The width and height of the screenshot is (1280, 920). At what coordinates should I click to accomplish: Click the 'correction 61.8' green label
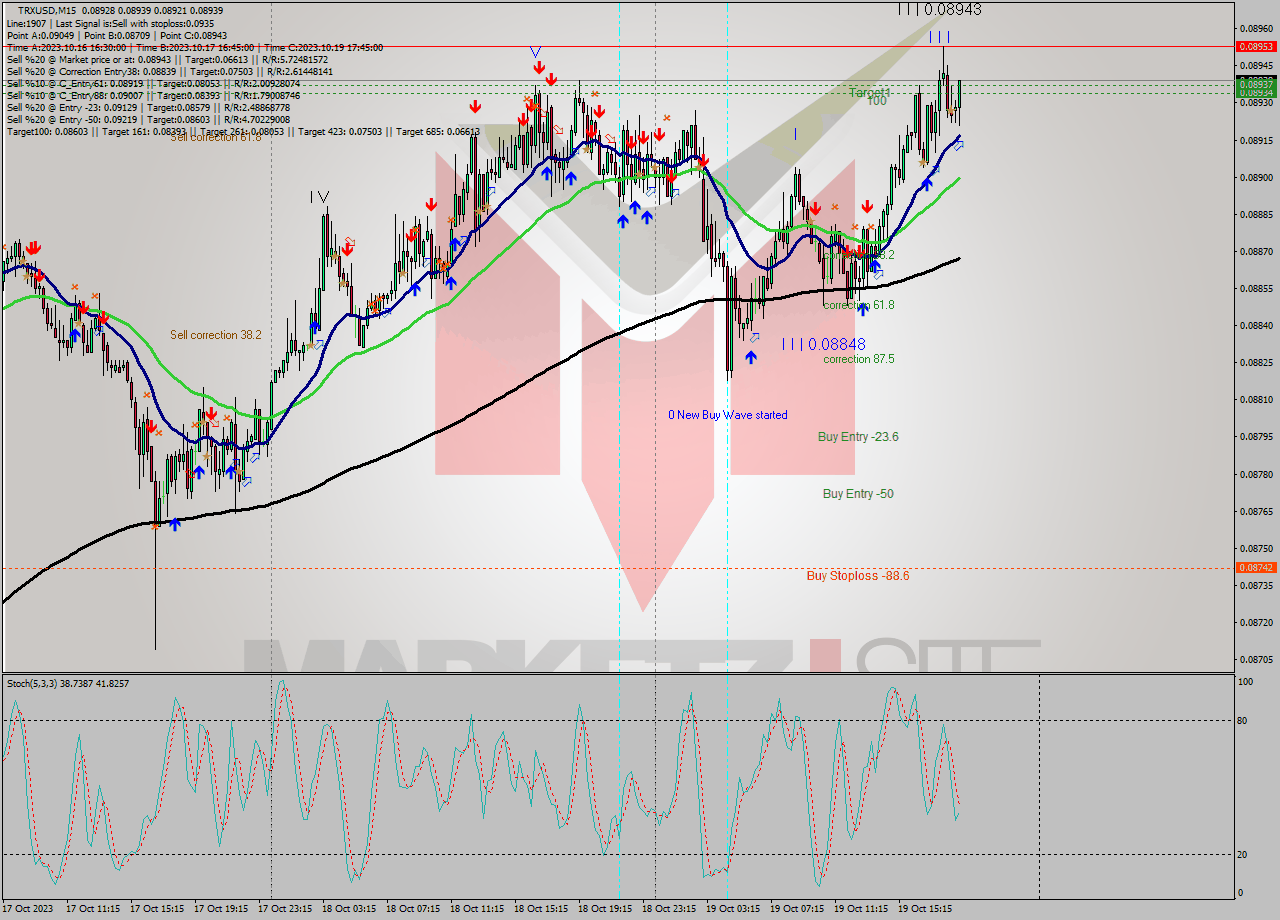[x=859, y=305]
